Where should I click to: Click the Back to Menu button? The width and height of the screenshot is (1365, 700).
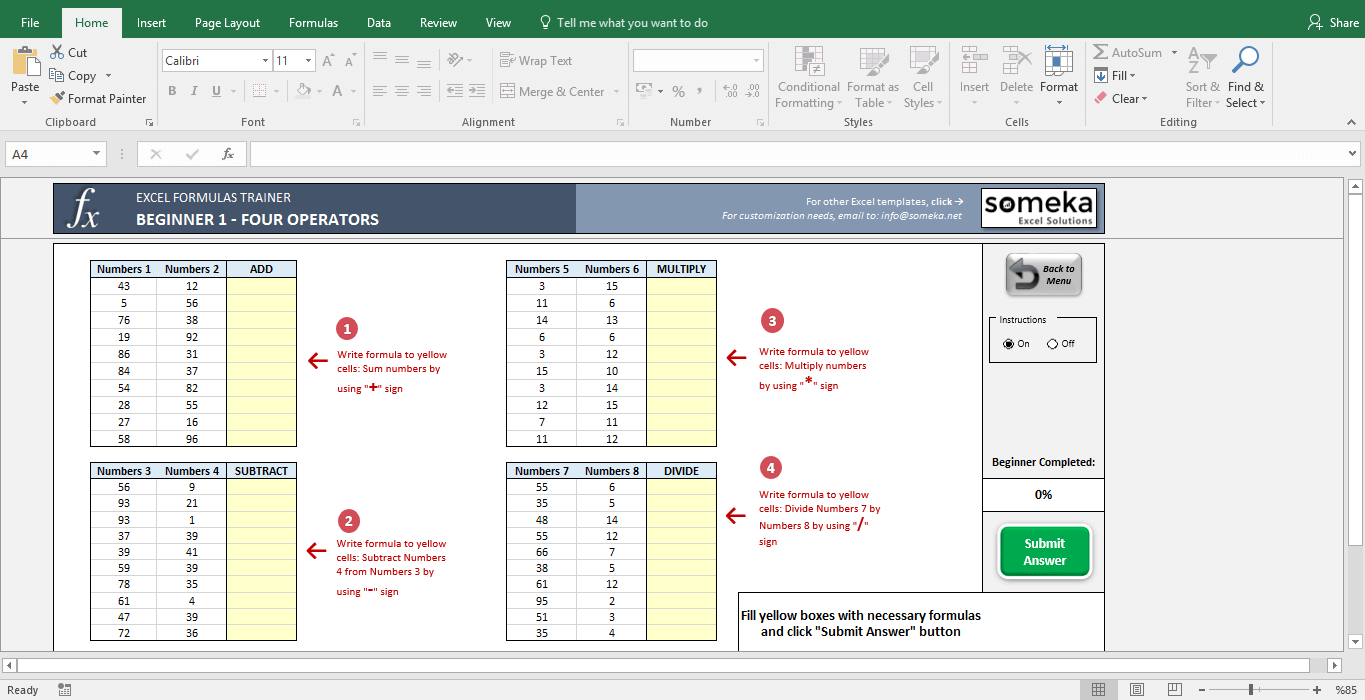(1044, 275)
